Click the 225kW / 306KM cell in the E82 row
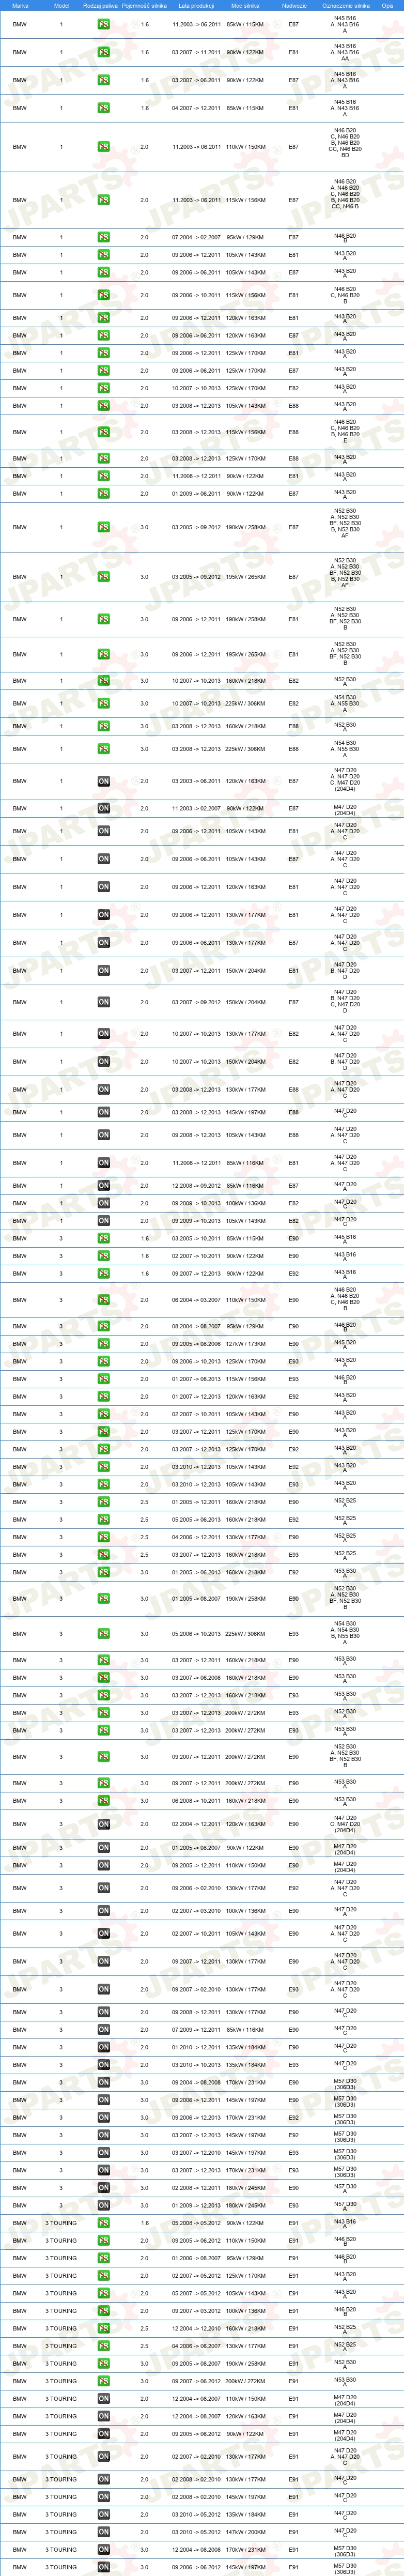The image size is (404, 2576). coord(245,703)
